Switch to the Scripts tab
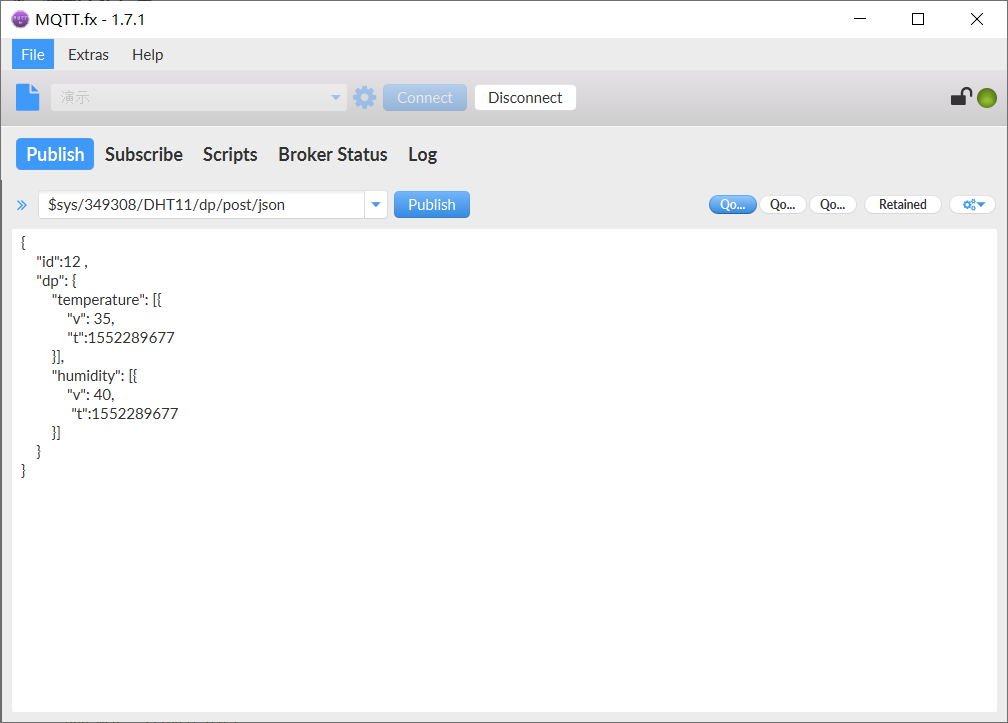The height and width of the screenshot is (723, 1008). 230,154
